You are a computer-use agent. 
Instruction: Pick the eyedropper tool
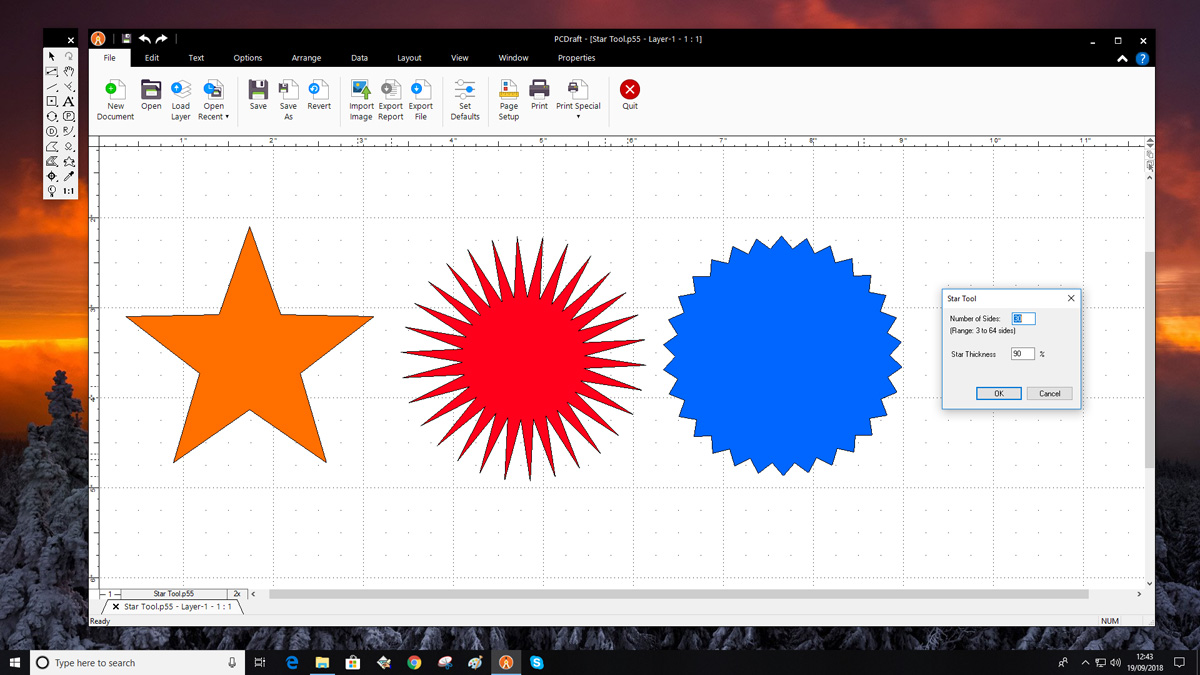(69, 176)
